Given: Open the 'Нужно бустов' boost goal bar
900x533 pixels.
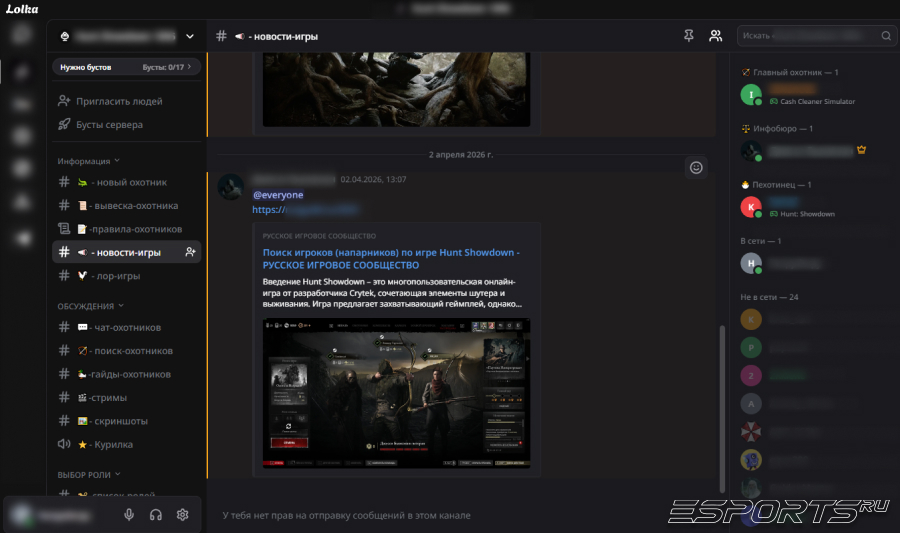Looking at the screenshot, I should pos(126,67).
